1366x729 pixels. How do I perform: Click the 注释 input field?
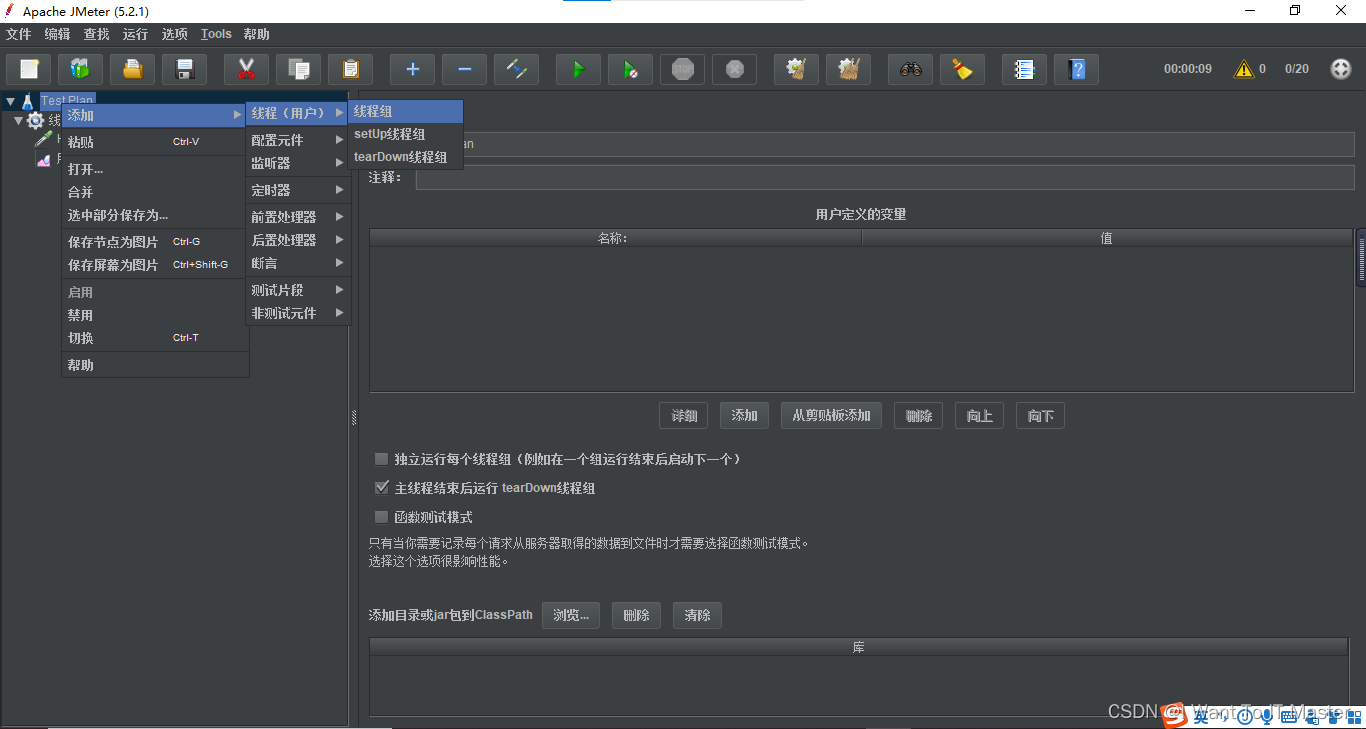tap(885, 177)
